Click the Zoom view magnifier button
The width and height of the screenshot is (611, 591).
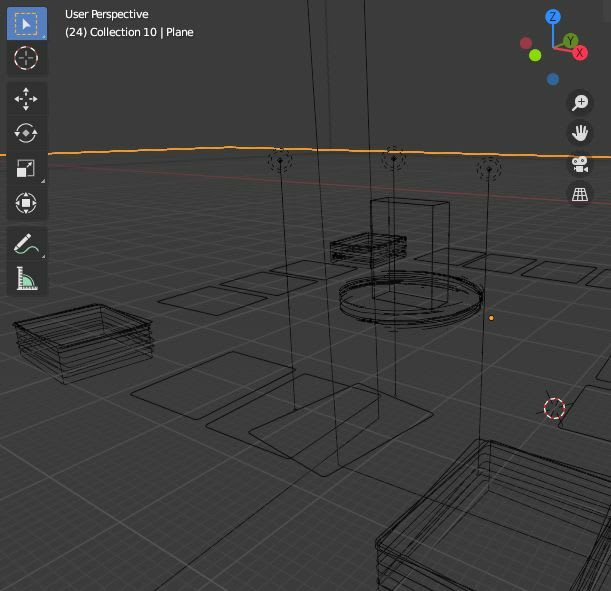[x=580, y=103]
